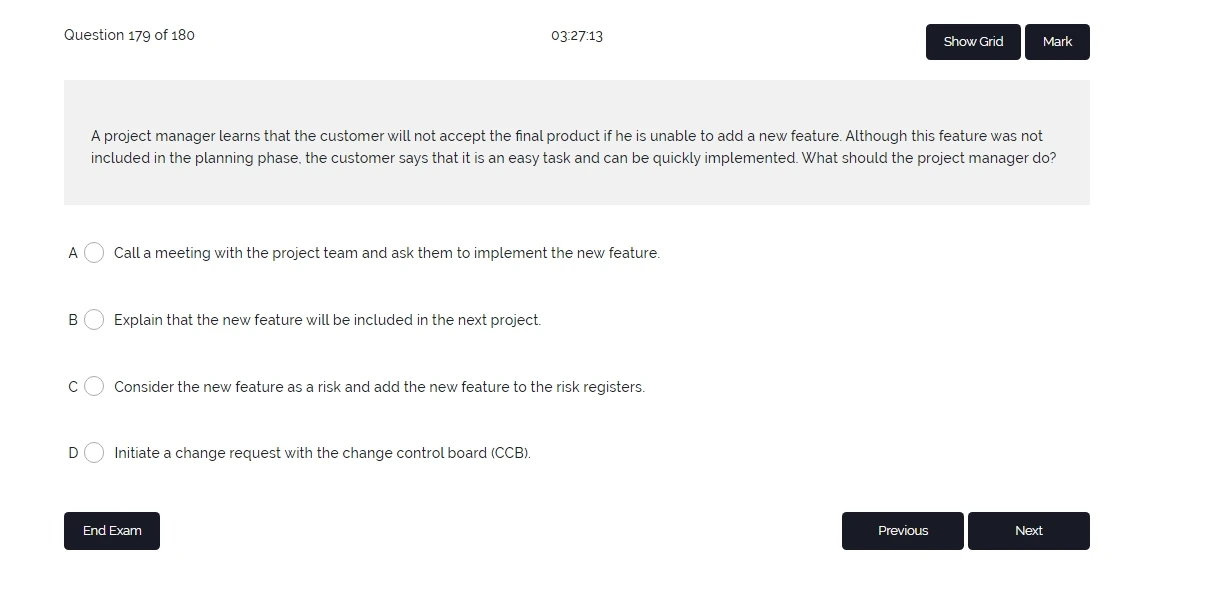Select option D radio button
This screenshot has width=1212, height=589.
(x=94, y=453)
